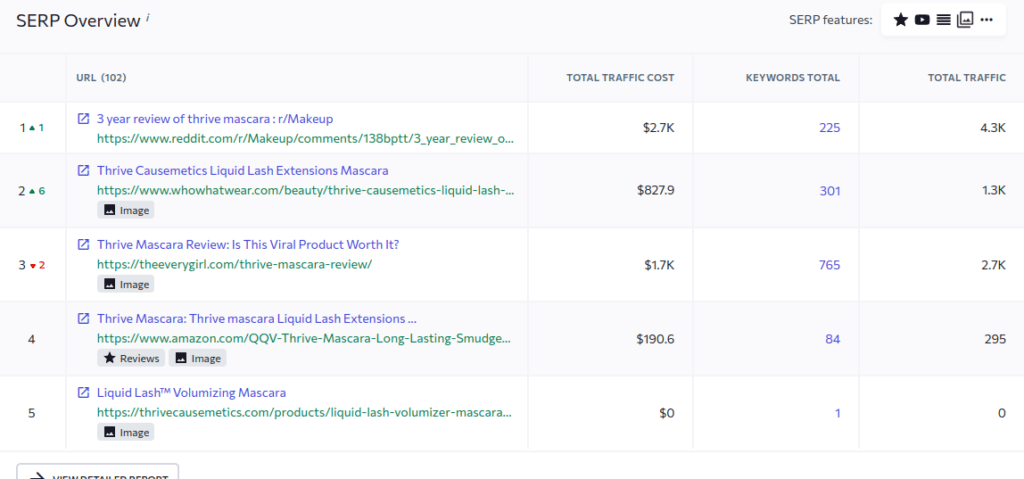Open keywords total 1 for thrivecausemetics

(837, 413)
